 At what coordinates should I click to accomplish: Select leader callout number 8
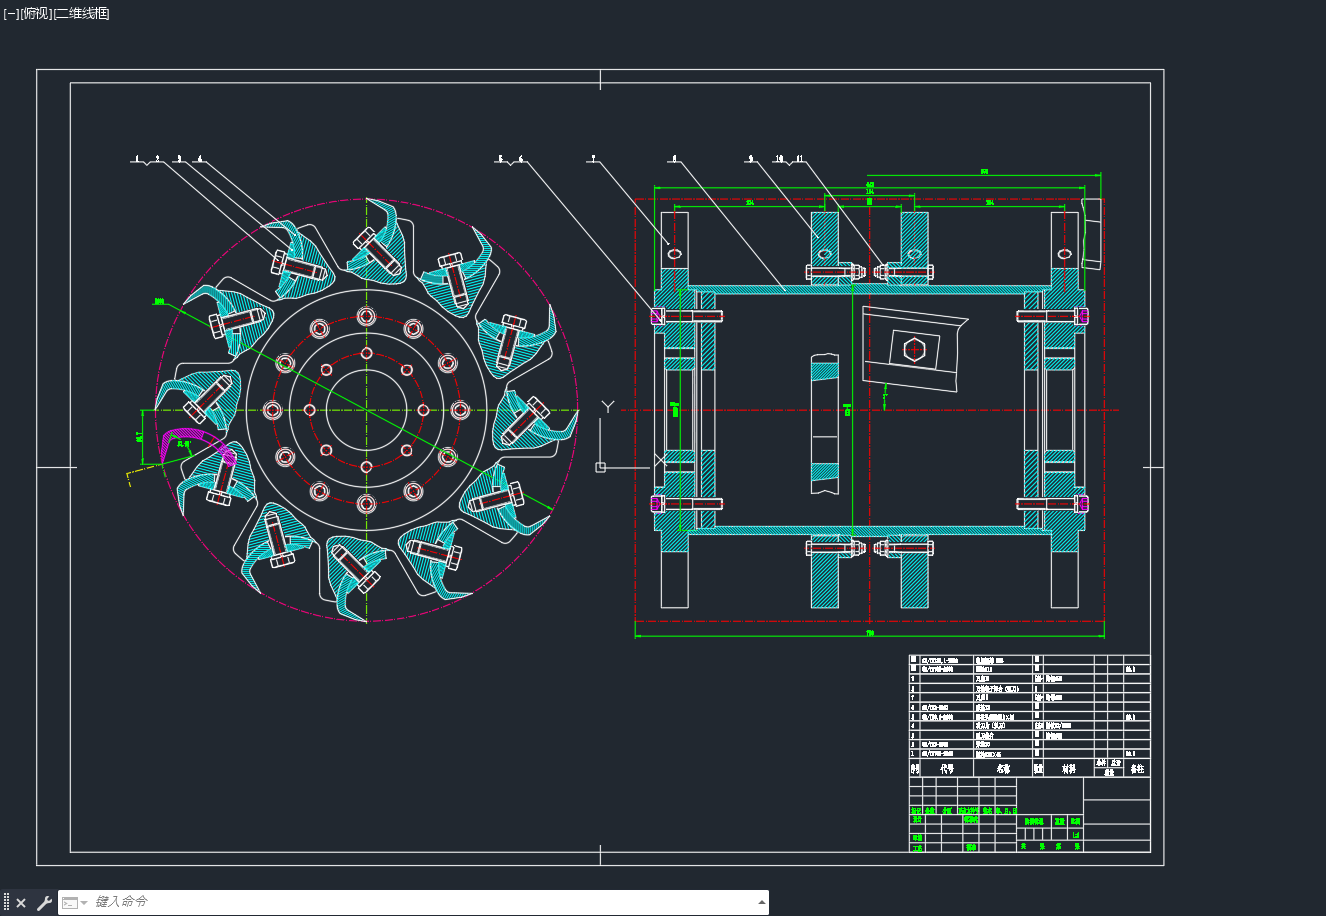pyautogui.click(x=674, y=158)
